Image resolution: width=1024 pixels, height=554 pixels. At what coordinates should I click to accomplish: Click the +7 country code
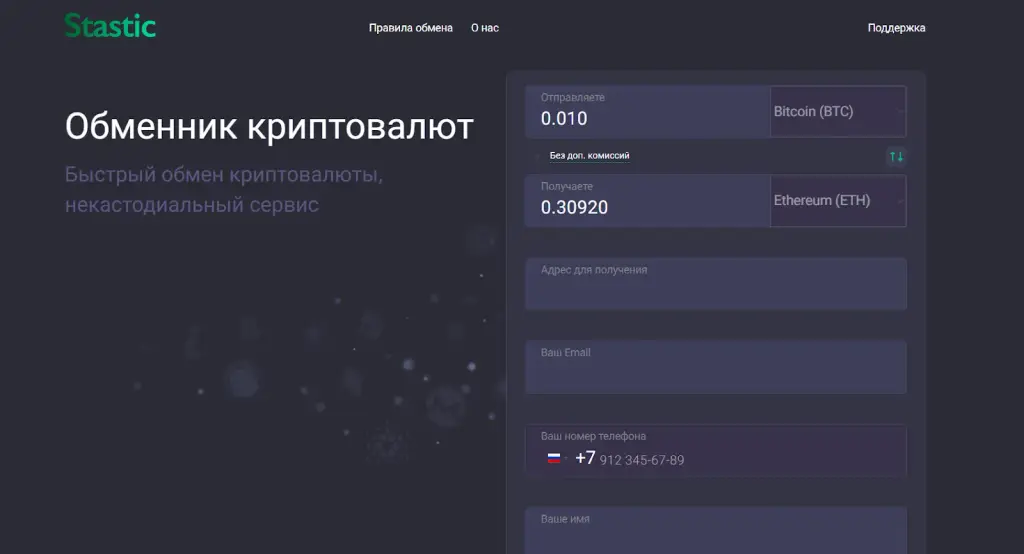(x=585, y=458)
